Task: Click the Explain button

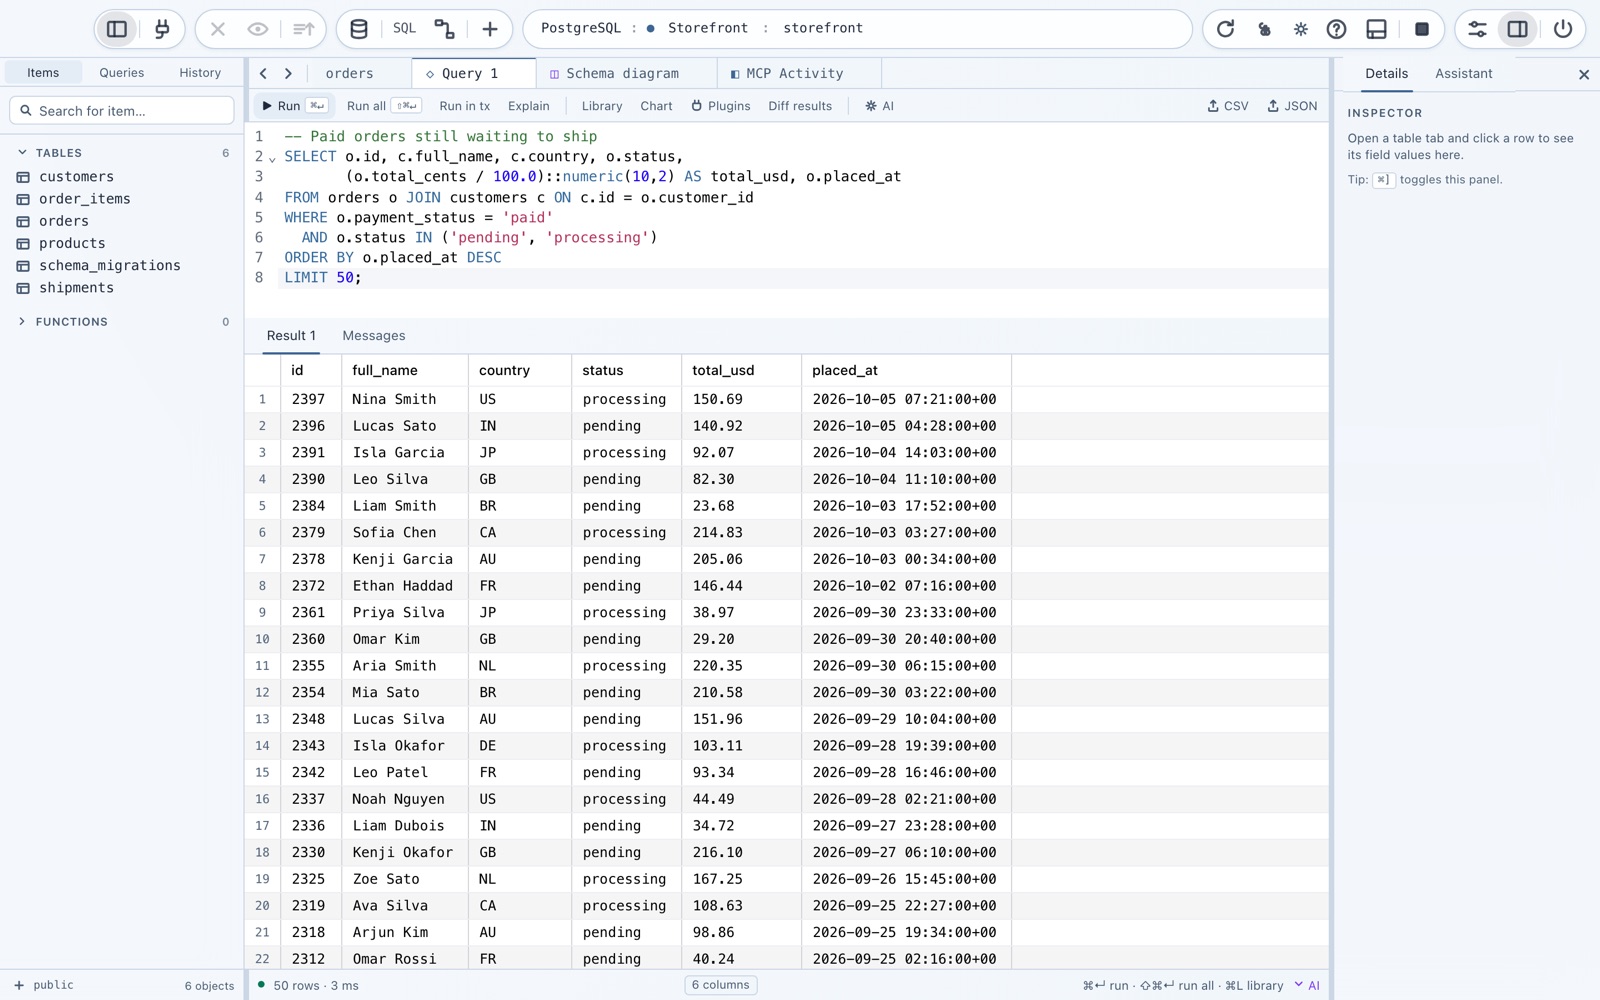Action: tap(529, 106)
